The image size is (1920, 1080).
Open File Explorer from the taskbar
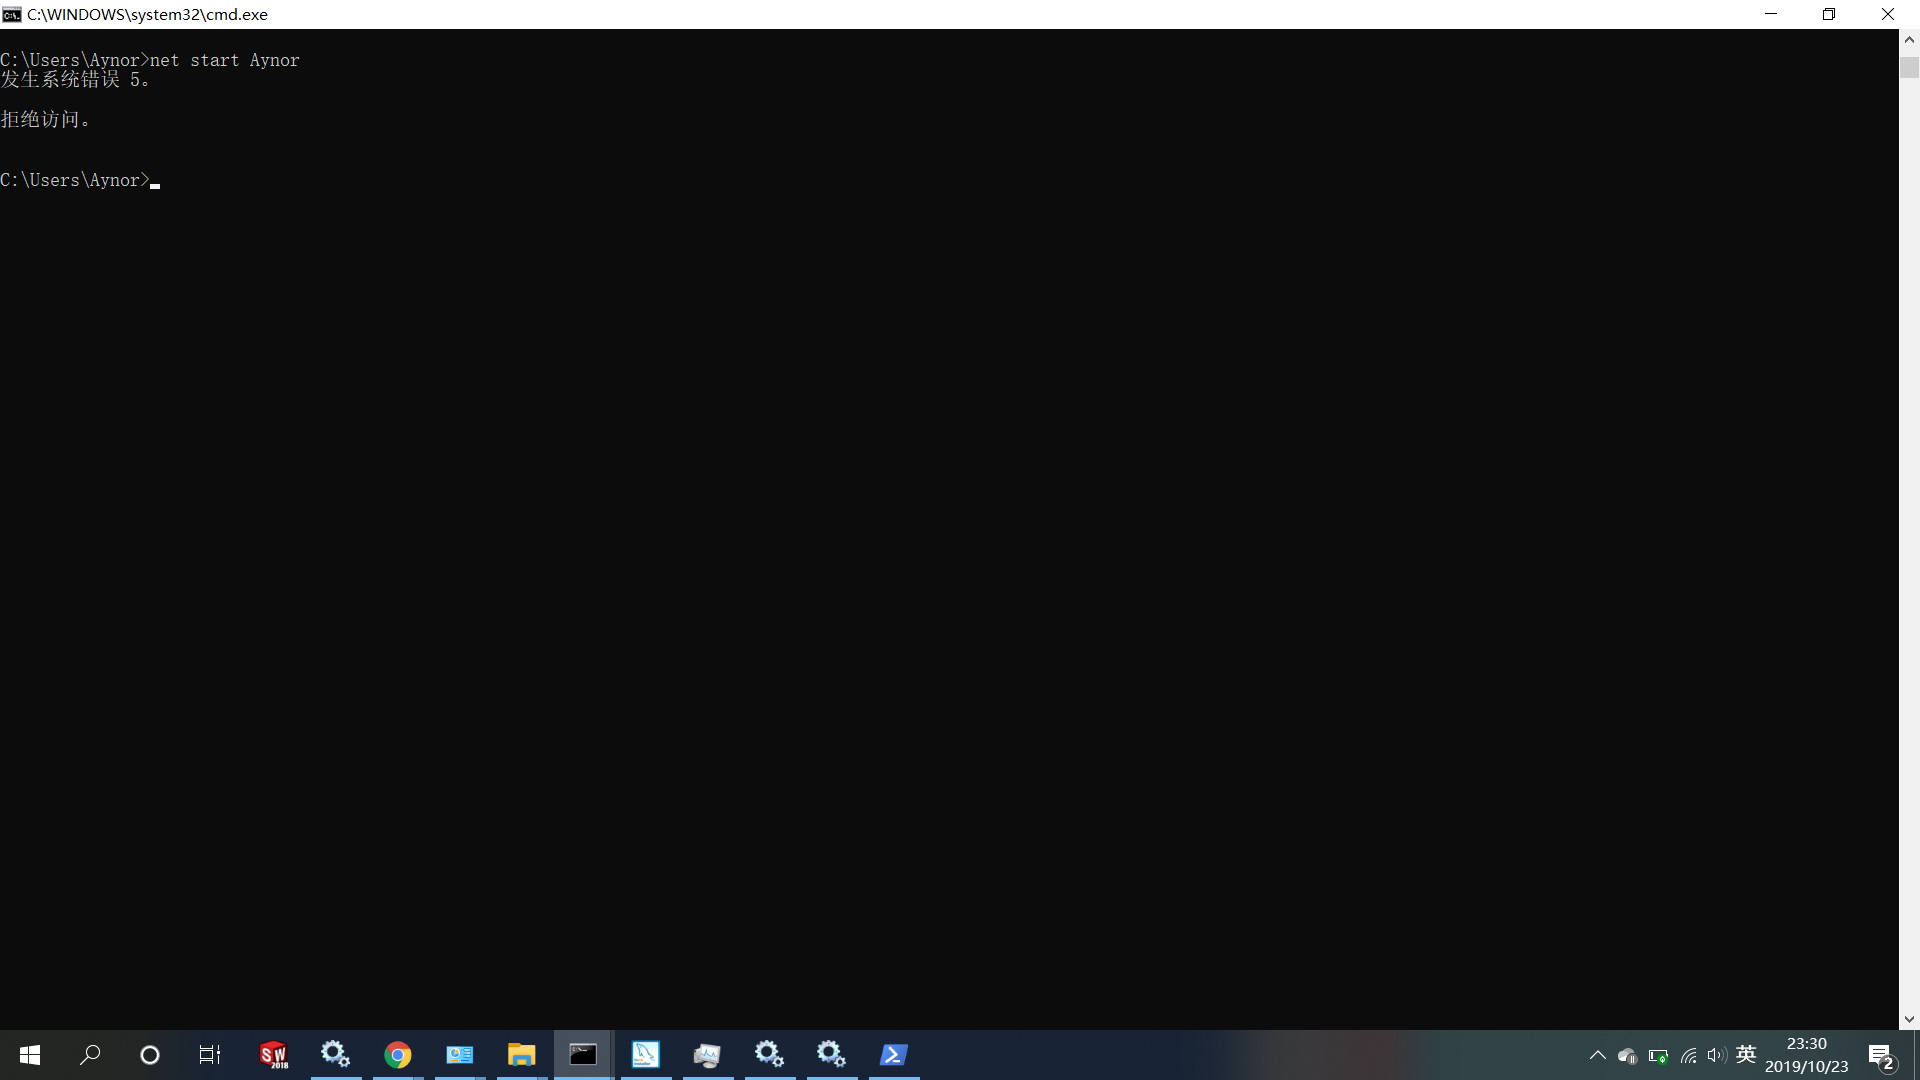point(522,1055)
